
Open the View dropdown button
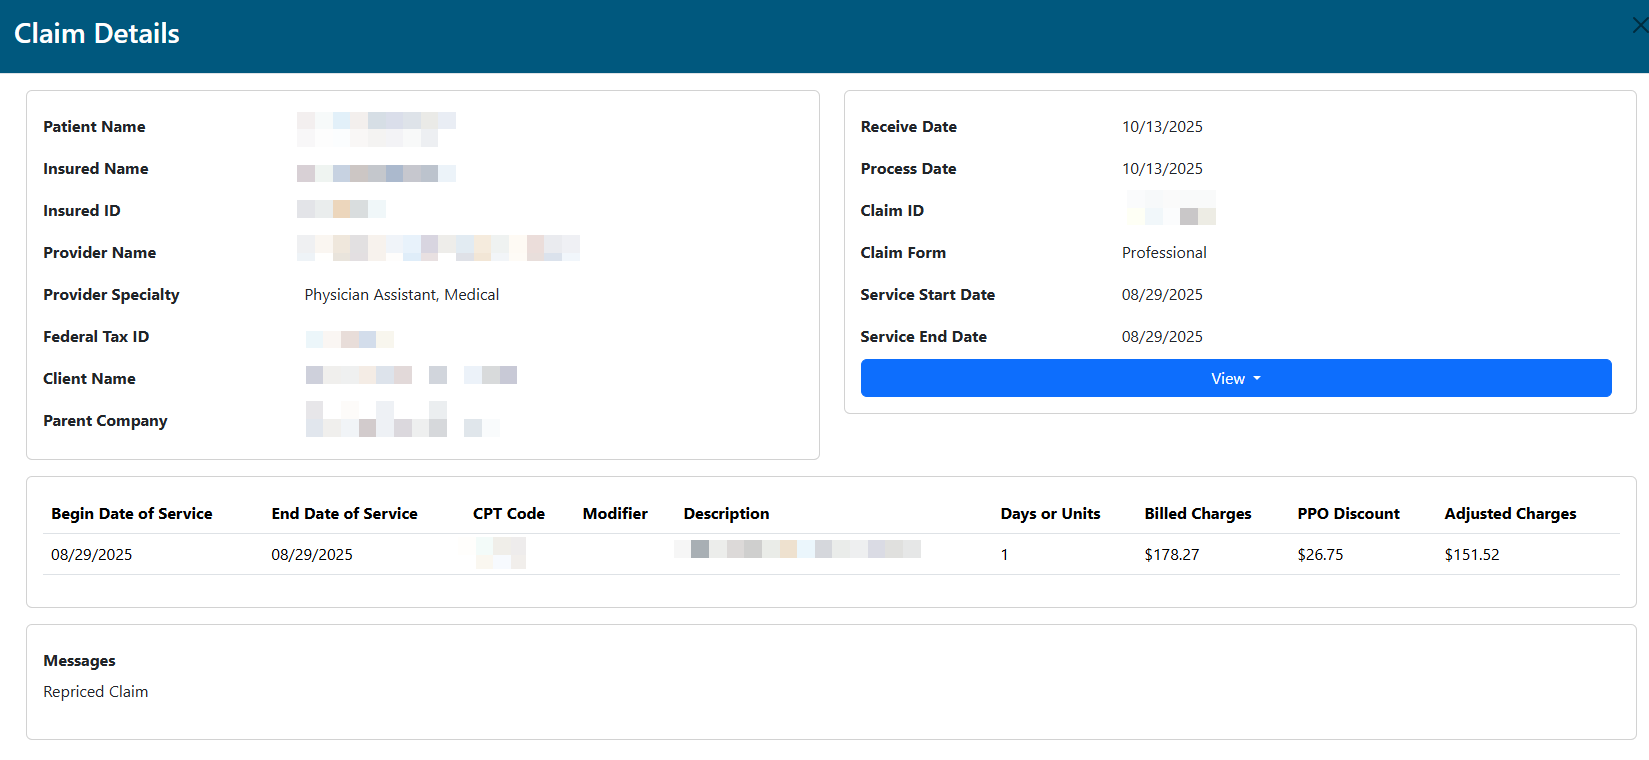(1235, 378)
